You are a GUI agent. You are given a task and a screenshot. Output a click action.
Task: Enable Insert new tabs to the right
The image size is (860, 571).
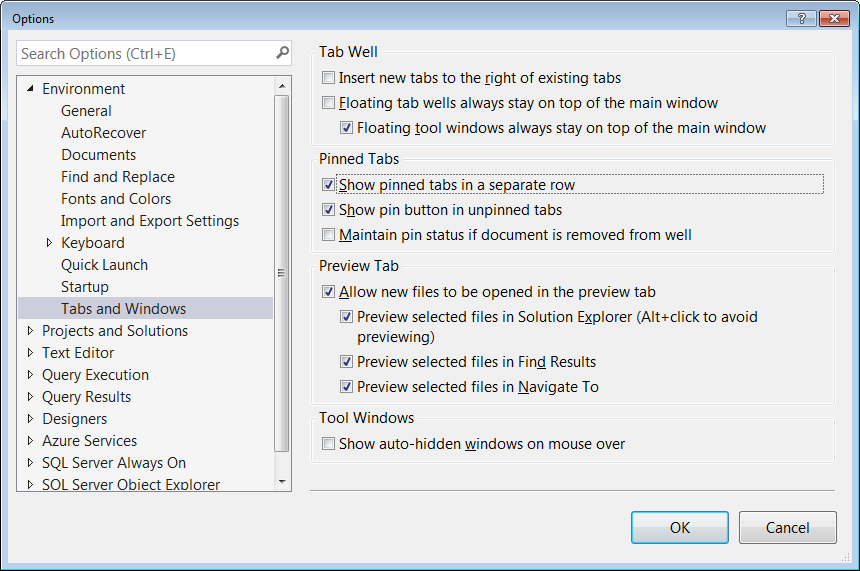click(x=329, y=78)
